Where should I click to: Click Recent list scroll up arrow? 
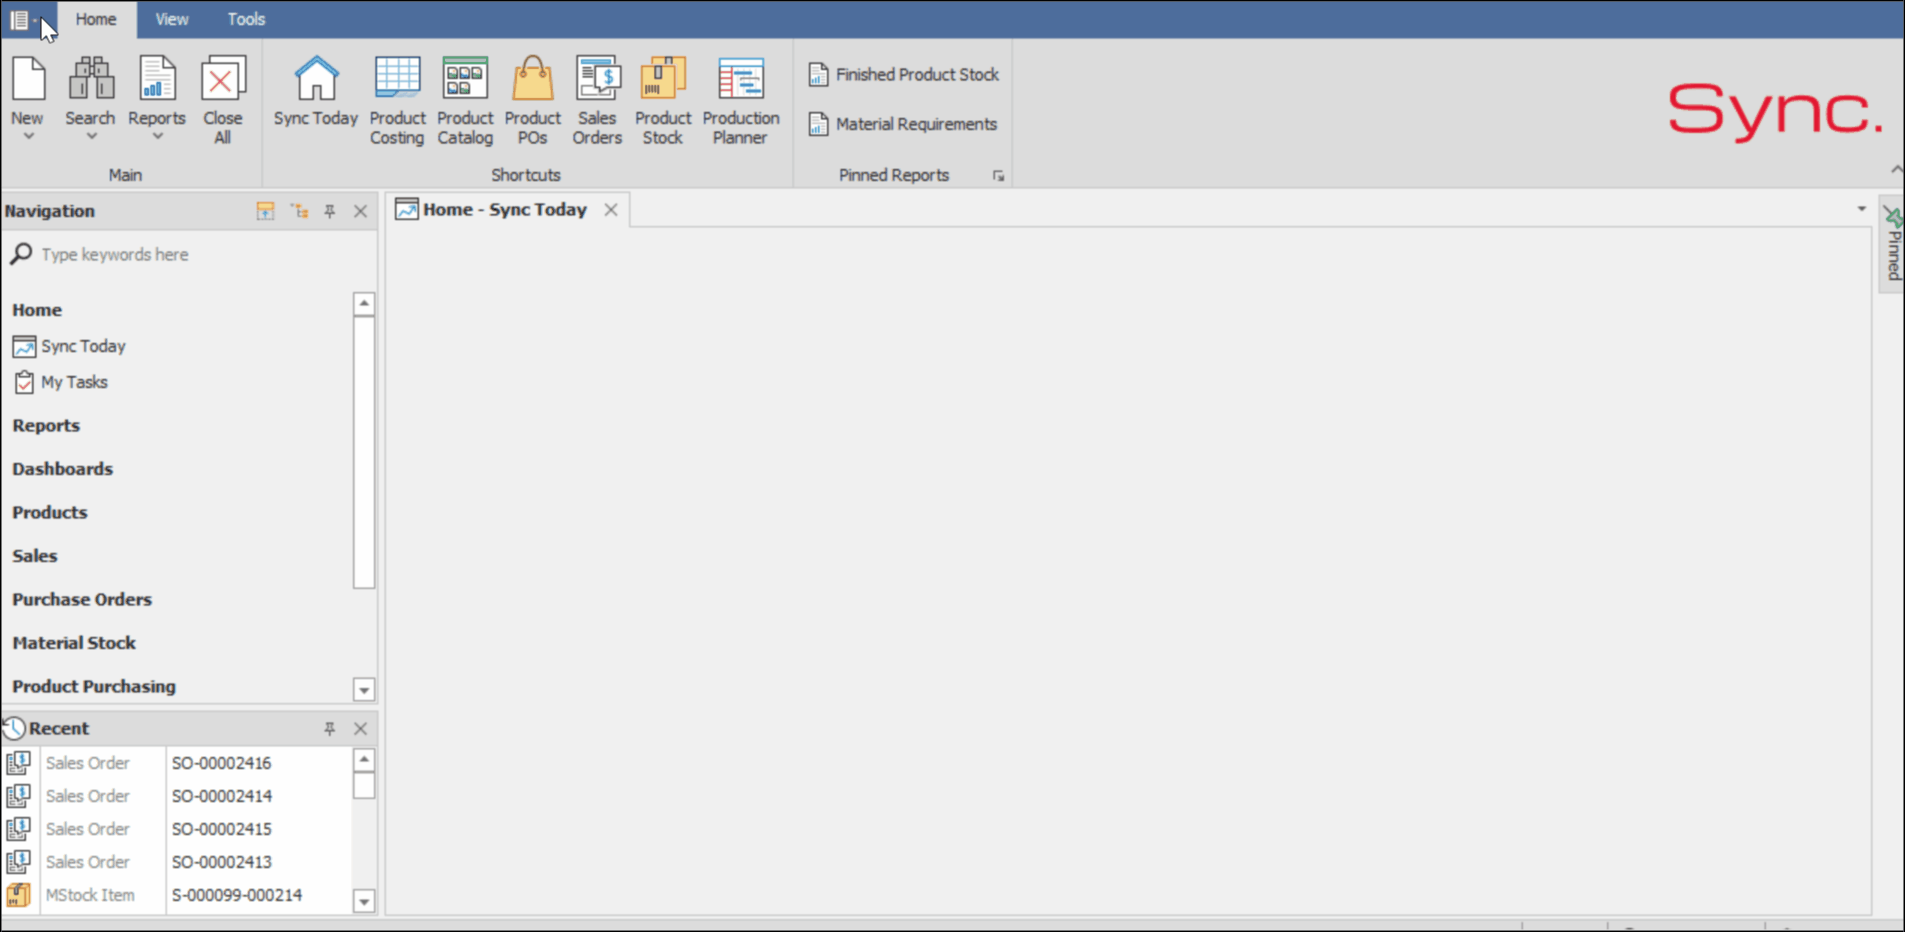(x=364, y=760)
